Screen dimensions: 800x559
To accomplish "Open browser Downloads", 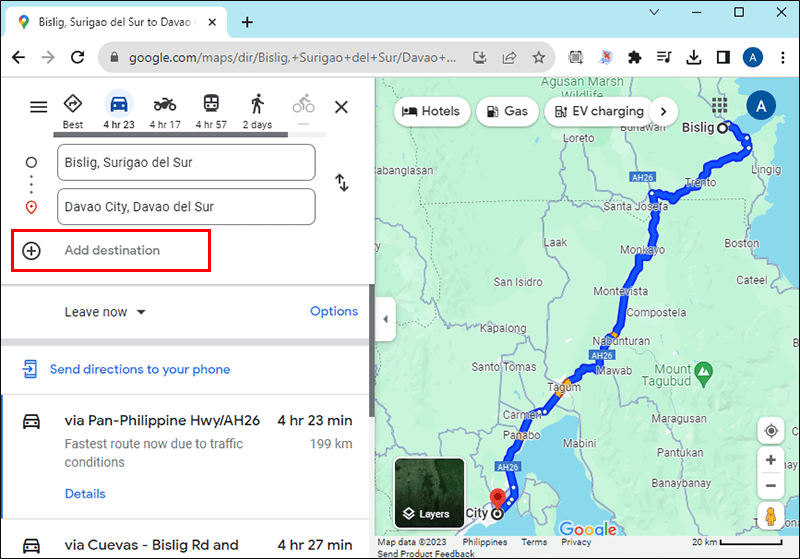I will (x=693, y=58).
